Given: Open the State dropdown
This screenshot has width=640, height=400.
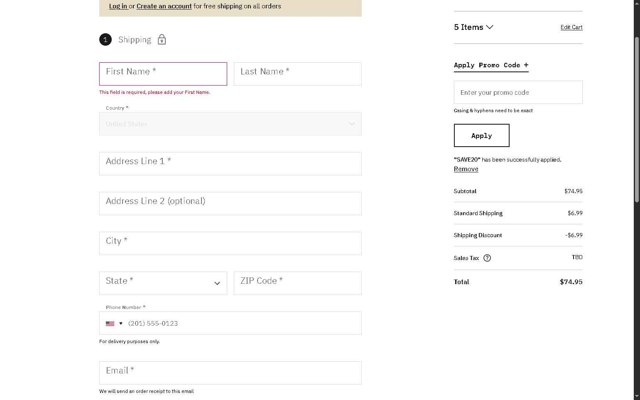Looking at the screenshot, I should 163,283.
